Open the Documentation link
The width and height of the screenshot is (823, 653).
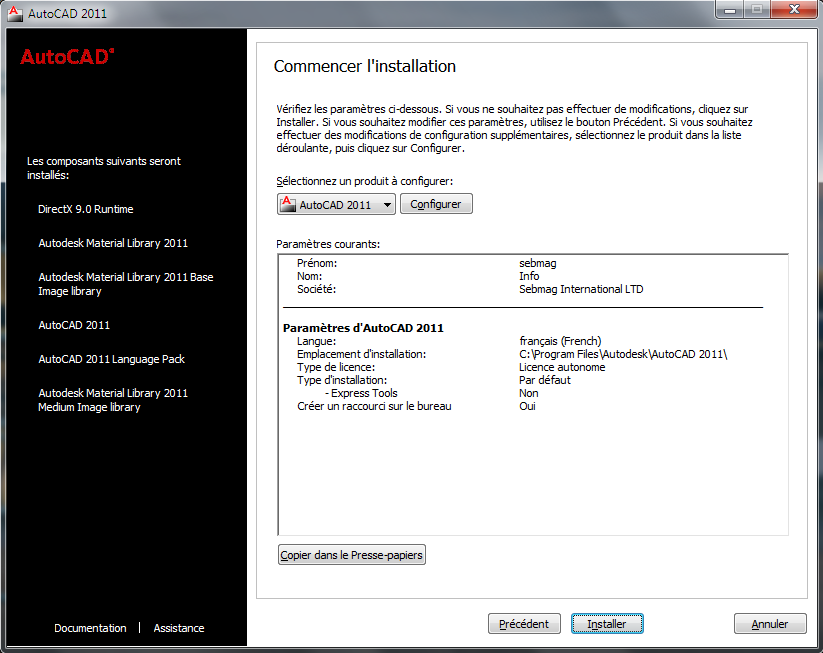click(90, 628)
